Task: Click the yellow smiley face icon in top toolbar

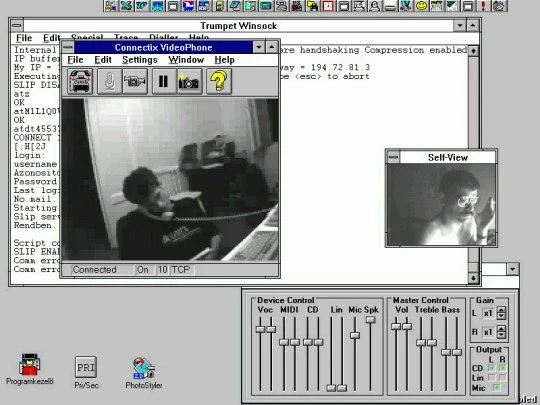Action: (422, 6)
